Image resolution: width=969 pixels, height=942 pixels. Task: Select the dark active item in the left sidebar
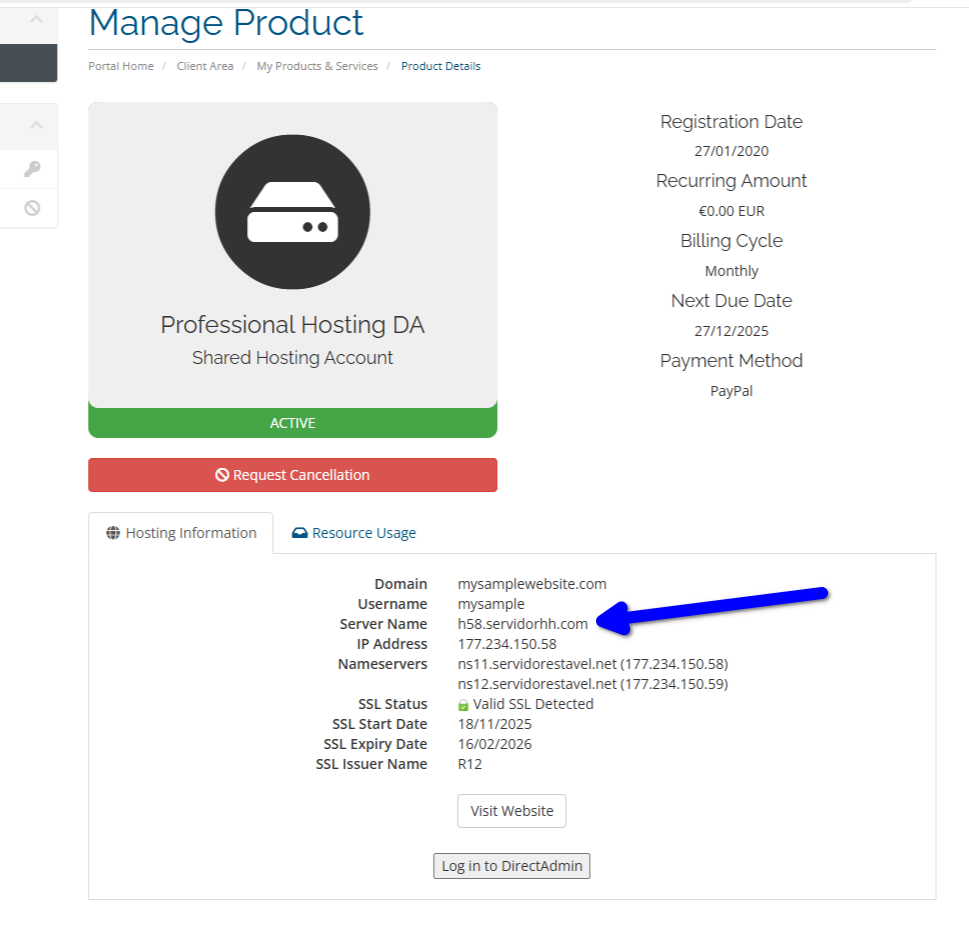[29, 62]
